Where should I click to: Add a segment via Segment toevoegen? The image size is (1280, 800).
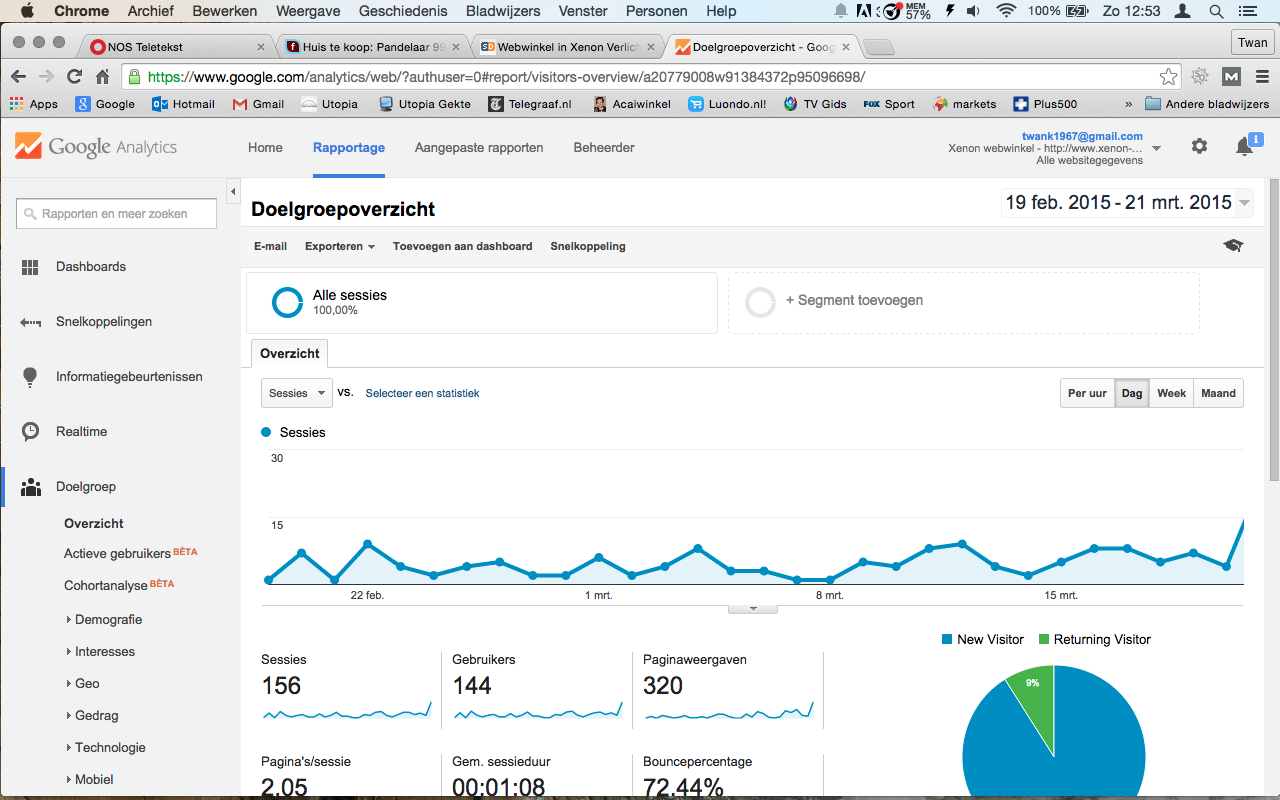[963, 302]
